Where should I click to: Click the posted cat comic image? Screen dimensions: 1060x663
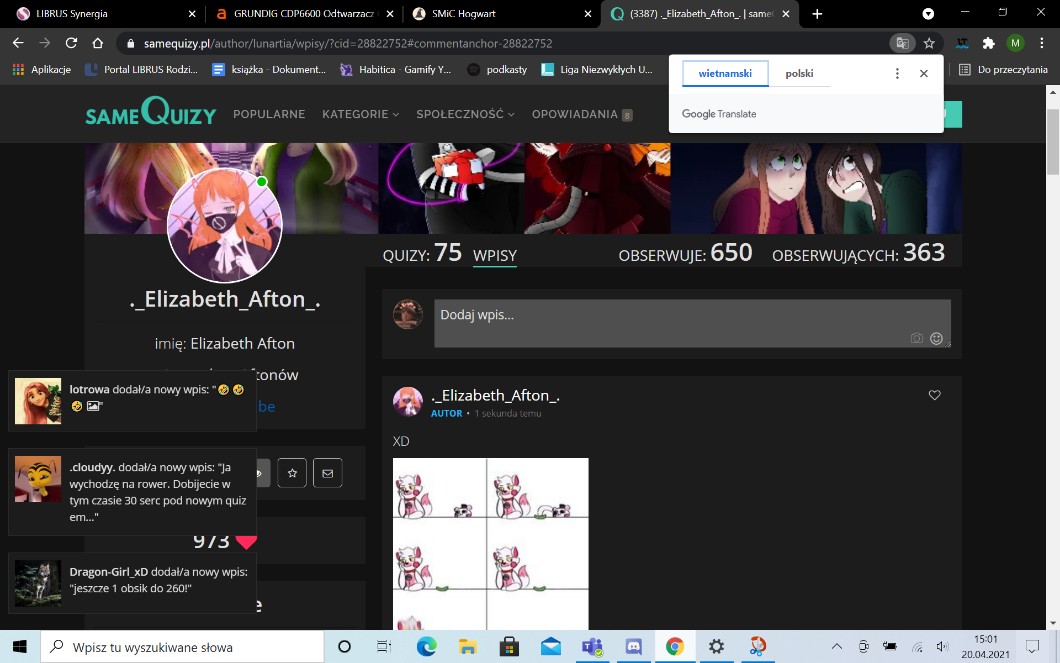pyautogui.click(x=490, y=543)
